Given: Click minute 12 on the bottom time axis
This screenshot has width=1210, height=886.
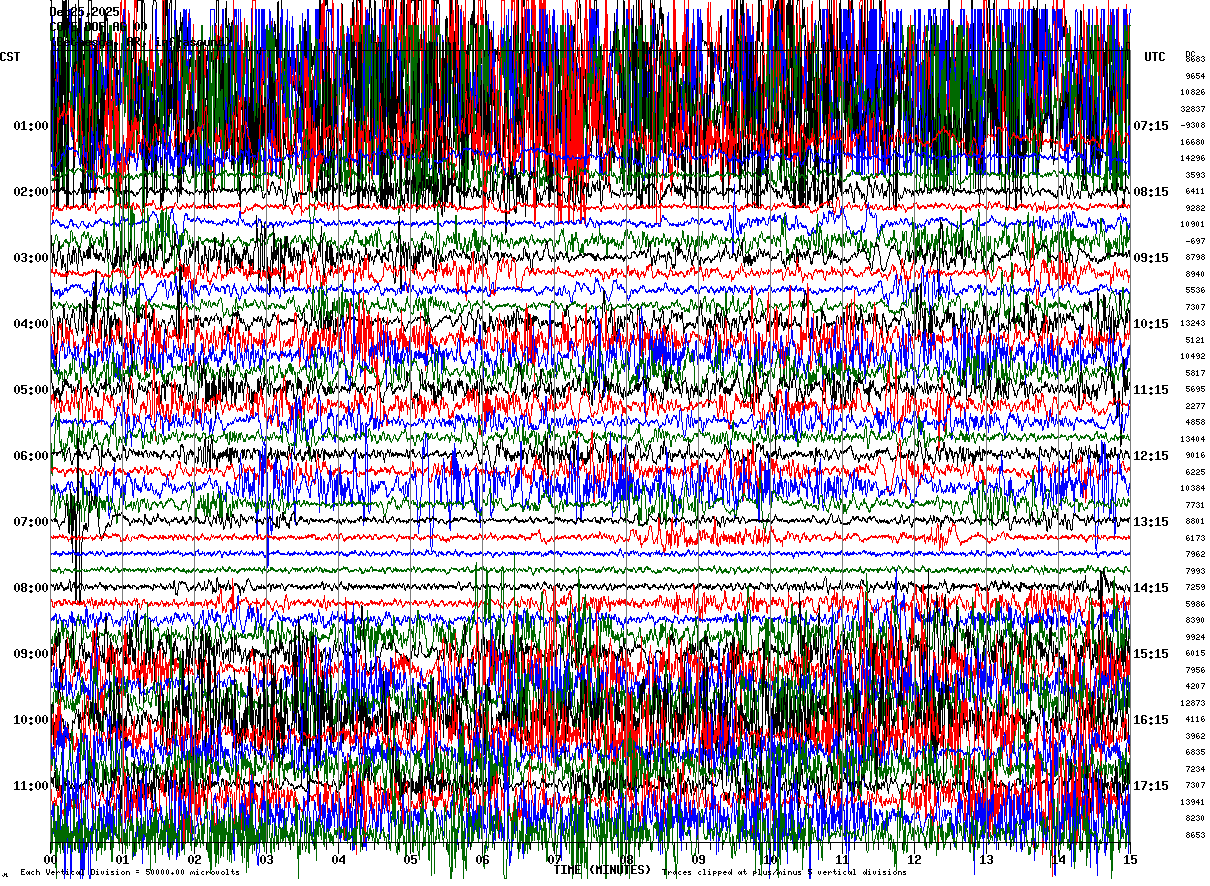Looking at the screenshot, I should (x=914, y=860).
